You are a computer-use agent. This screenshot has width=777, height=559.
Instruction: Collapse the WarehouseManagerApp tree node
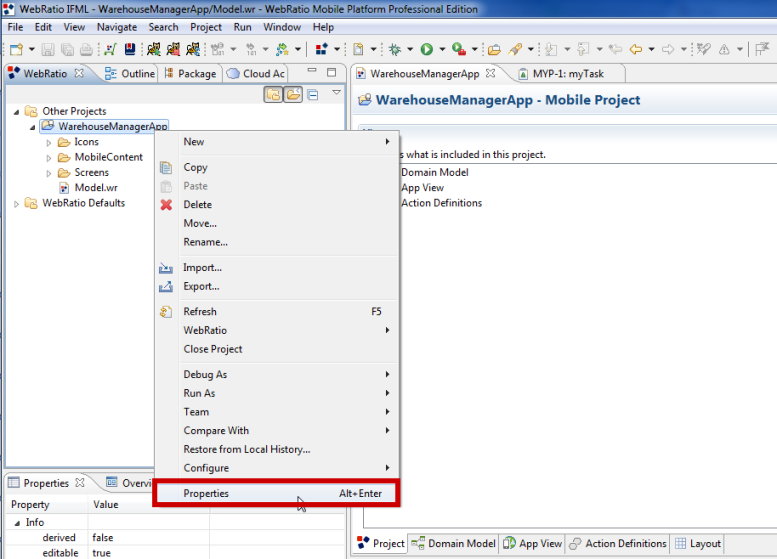point(32,127)
